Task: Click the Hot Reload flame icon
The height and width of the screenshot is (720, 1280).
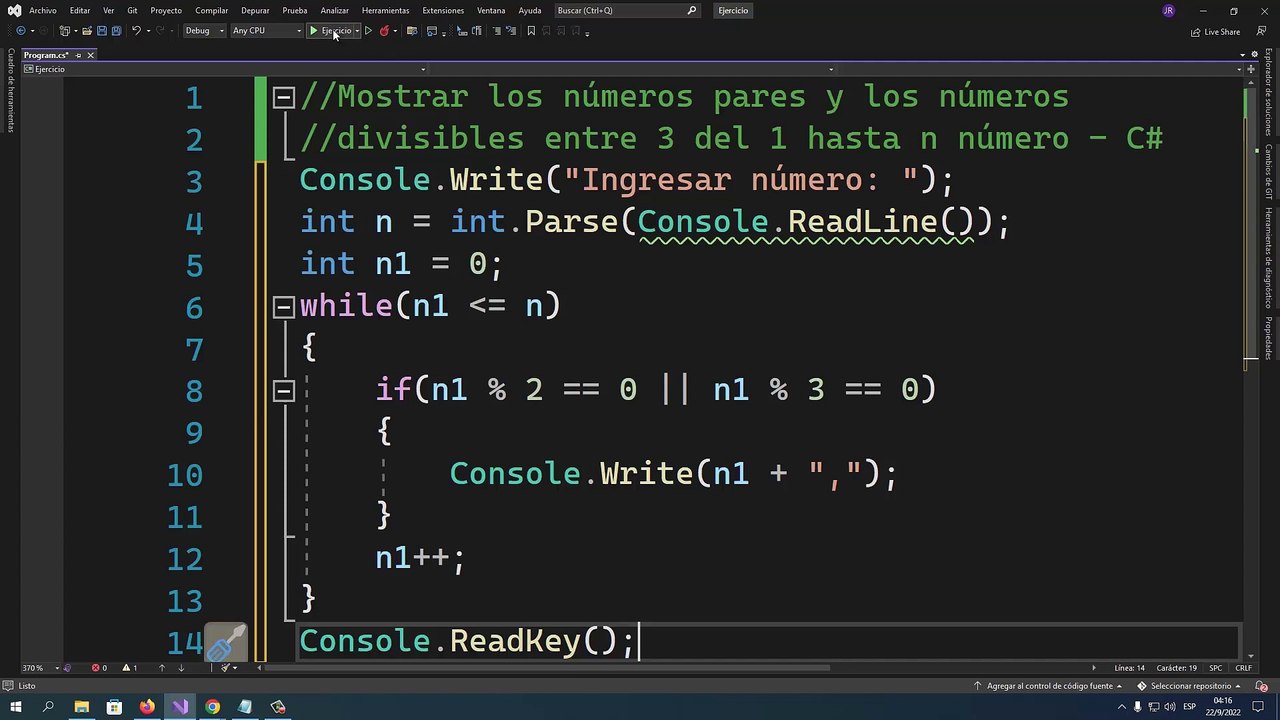Action: click(x=384, y=31)
